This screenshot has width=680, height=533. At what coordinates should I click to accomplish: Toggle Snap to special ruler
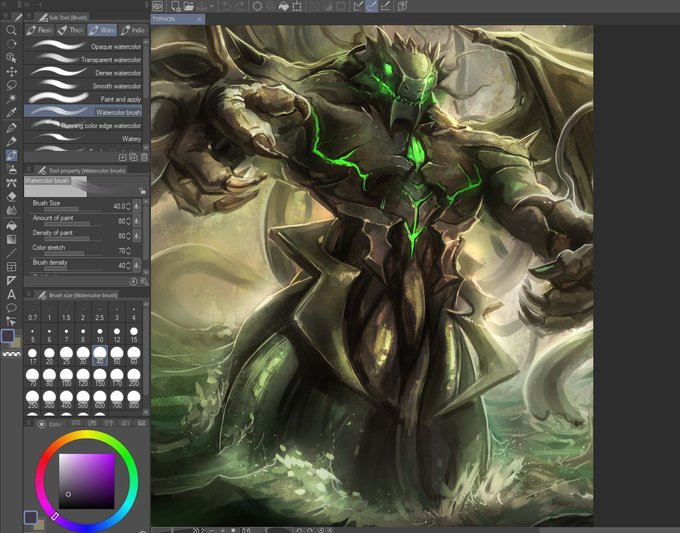tap(371, 6)
